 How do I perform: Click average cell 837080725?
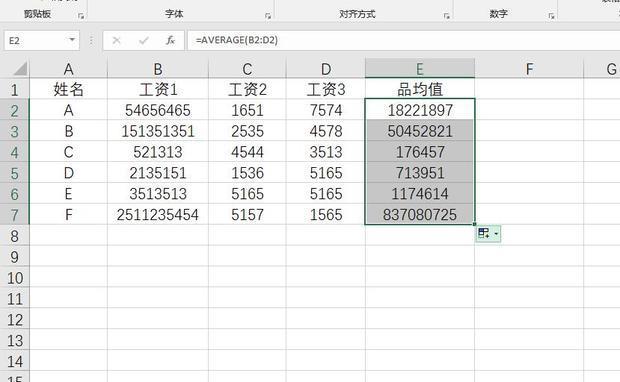420,215
